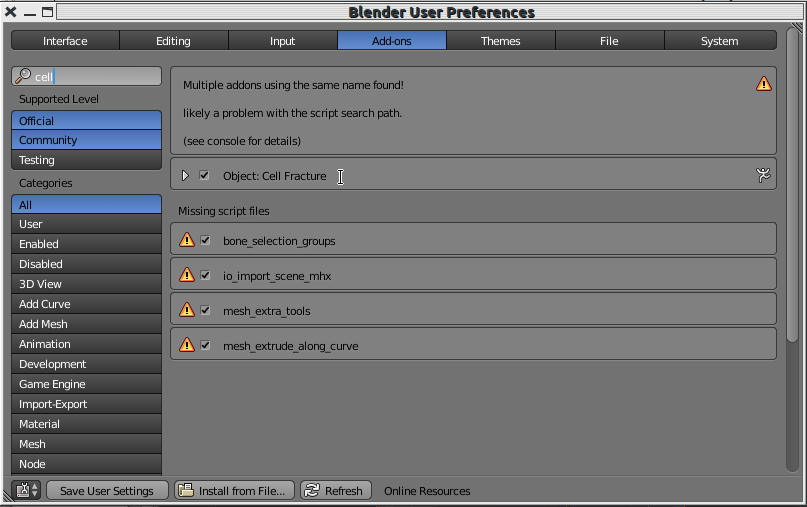Select the Import-Export category
The image size is (807, 507).
86,404
